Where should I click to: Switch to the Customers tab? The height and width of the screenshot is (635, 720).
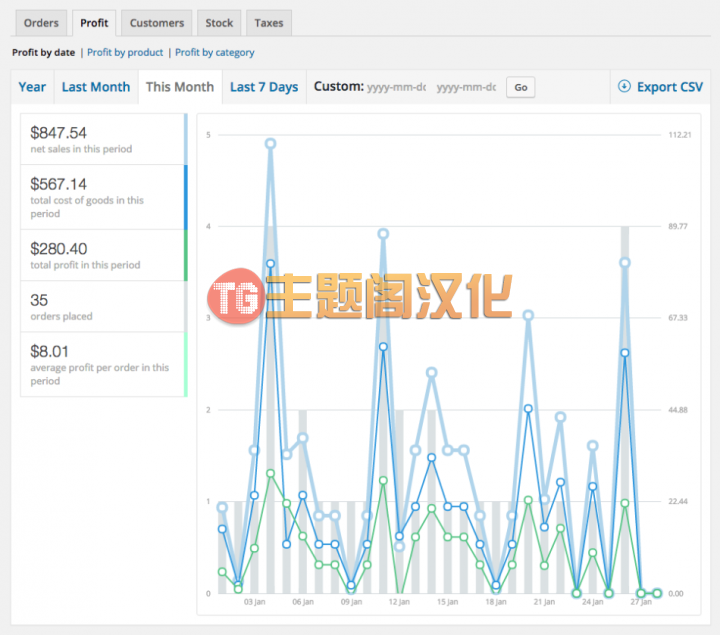click(157, 23)
